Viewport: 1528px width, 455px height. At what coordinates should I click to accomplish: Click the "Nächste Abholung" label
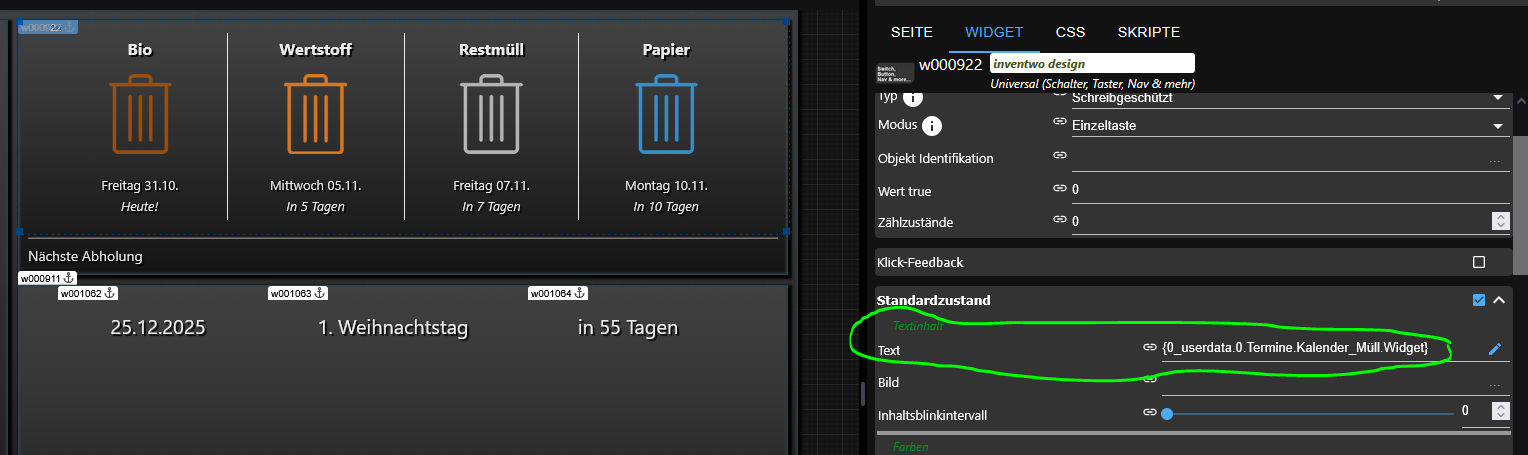point(85,256)
